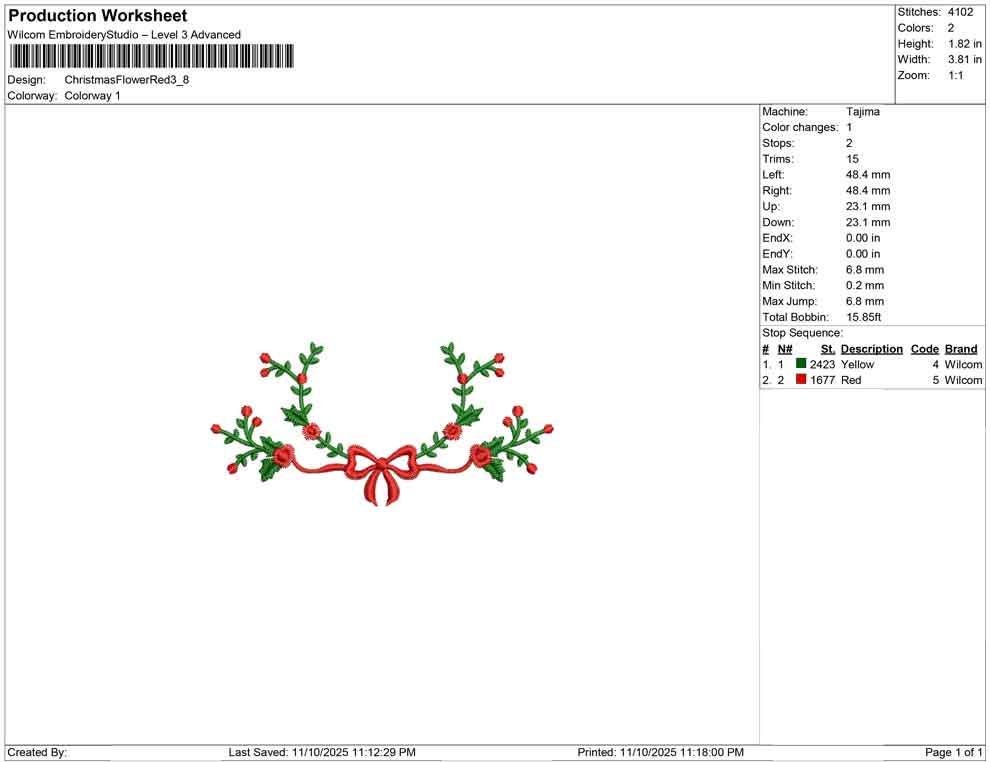Screen dimensions: 990x762
Task: Click the Brand column header
Action: pos(961,348)
